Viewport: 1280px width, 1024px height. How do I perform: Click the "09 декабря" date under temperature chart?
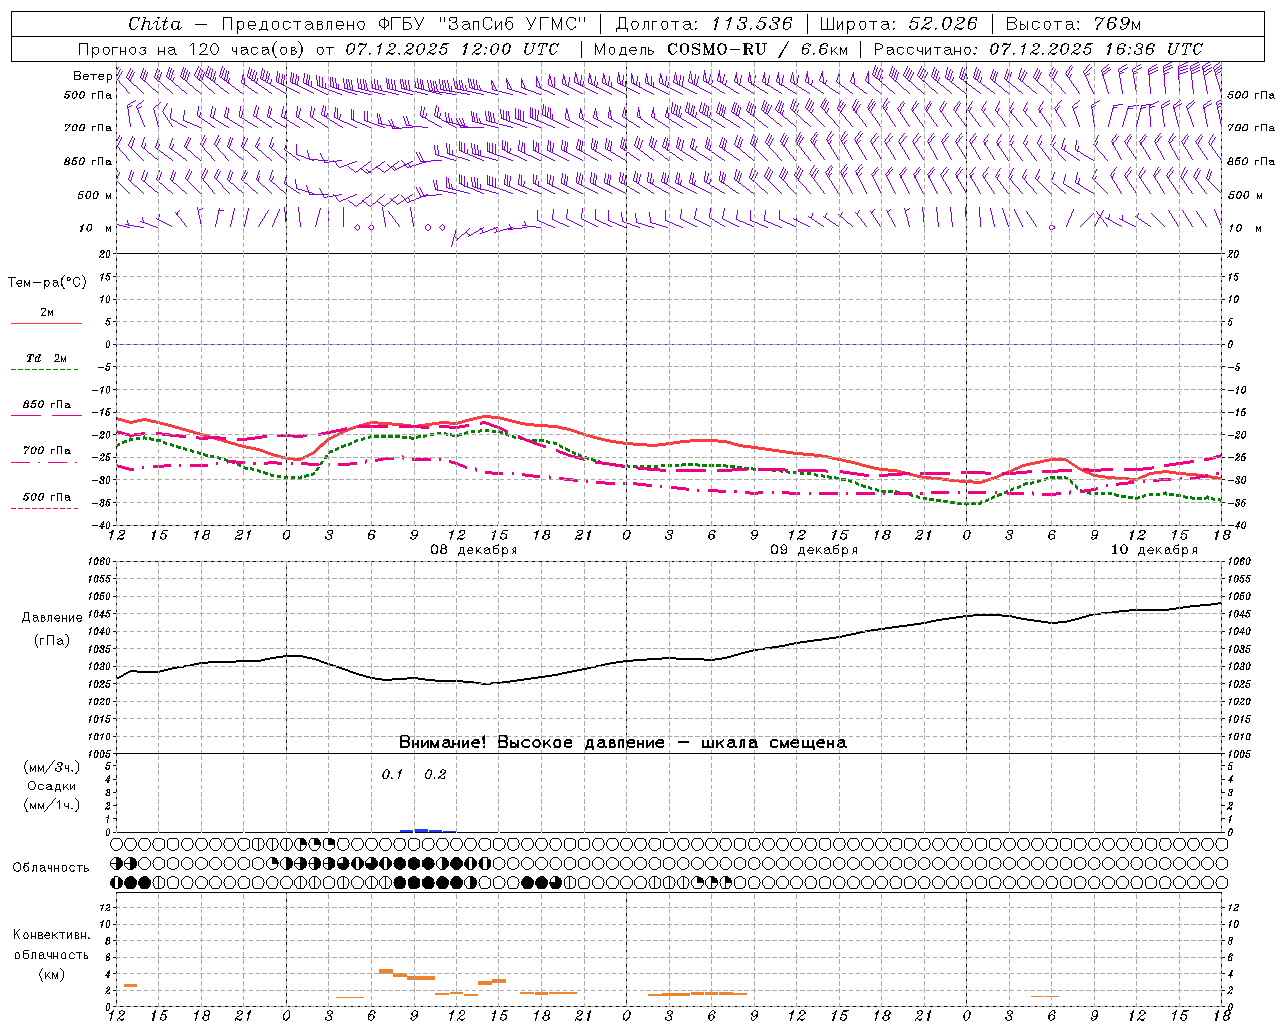813,550
